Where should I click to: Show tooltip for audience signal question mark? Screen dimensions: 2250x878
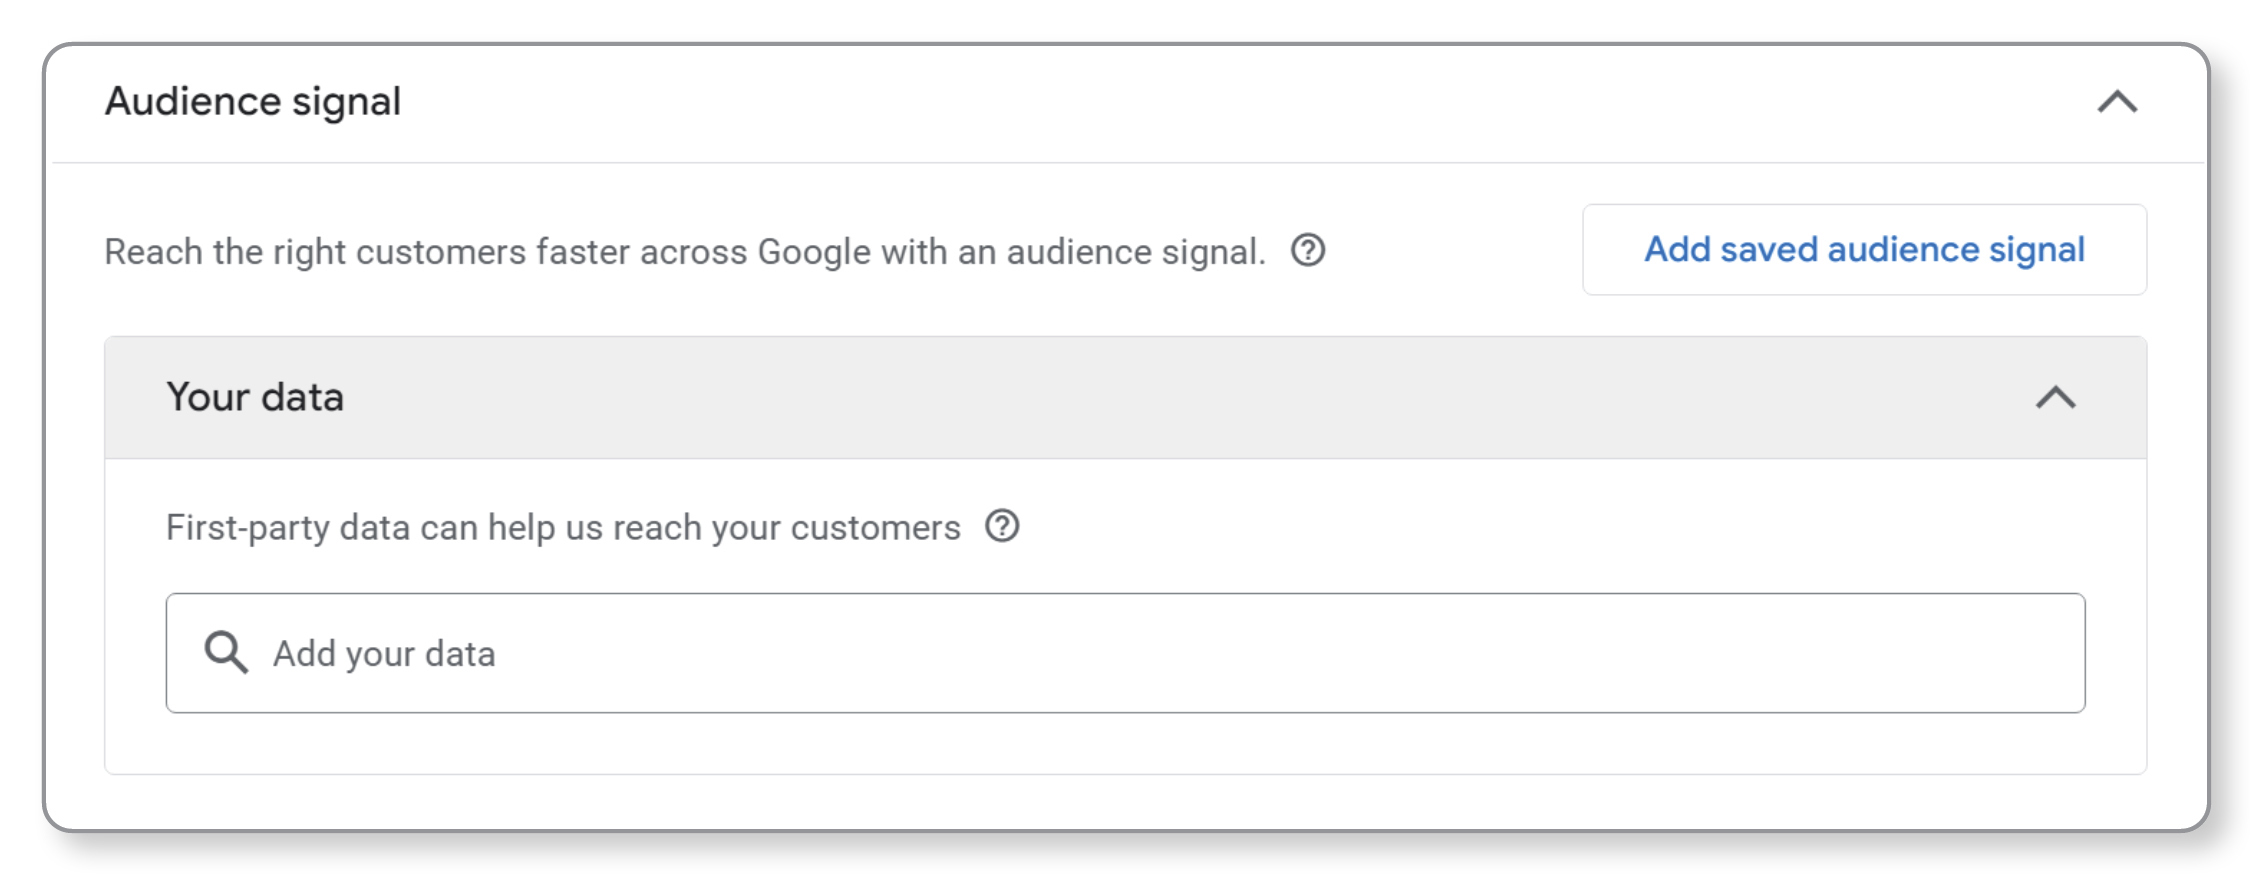[1308, 250]
